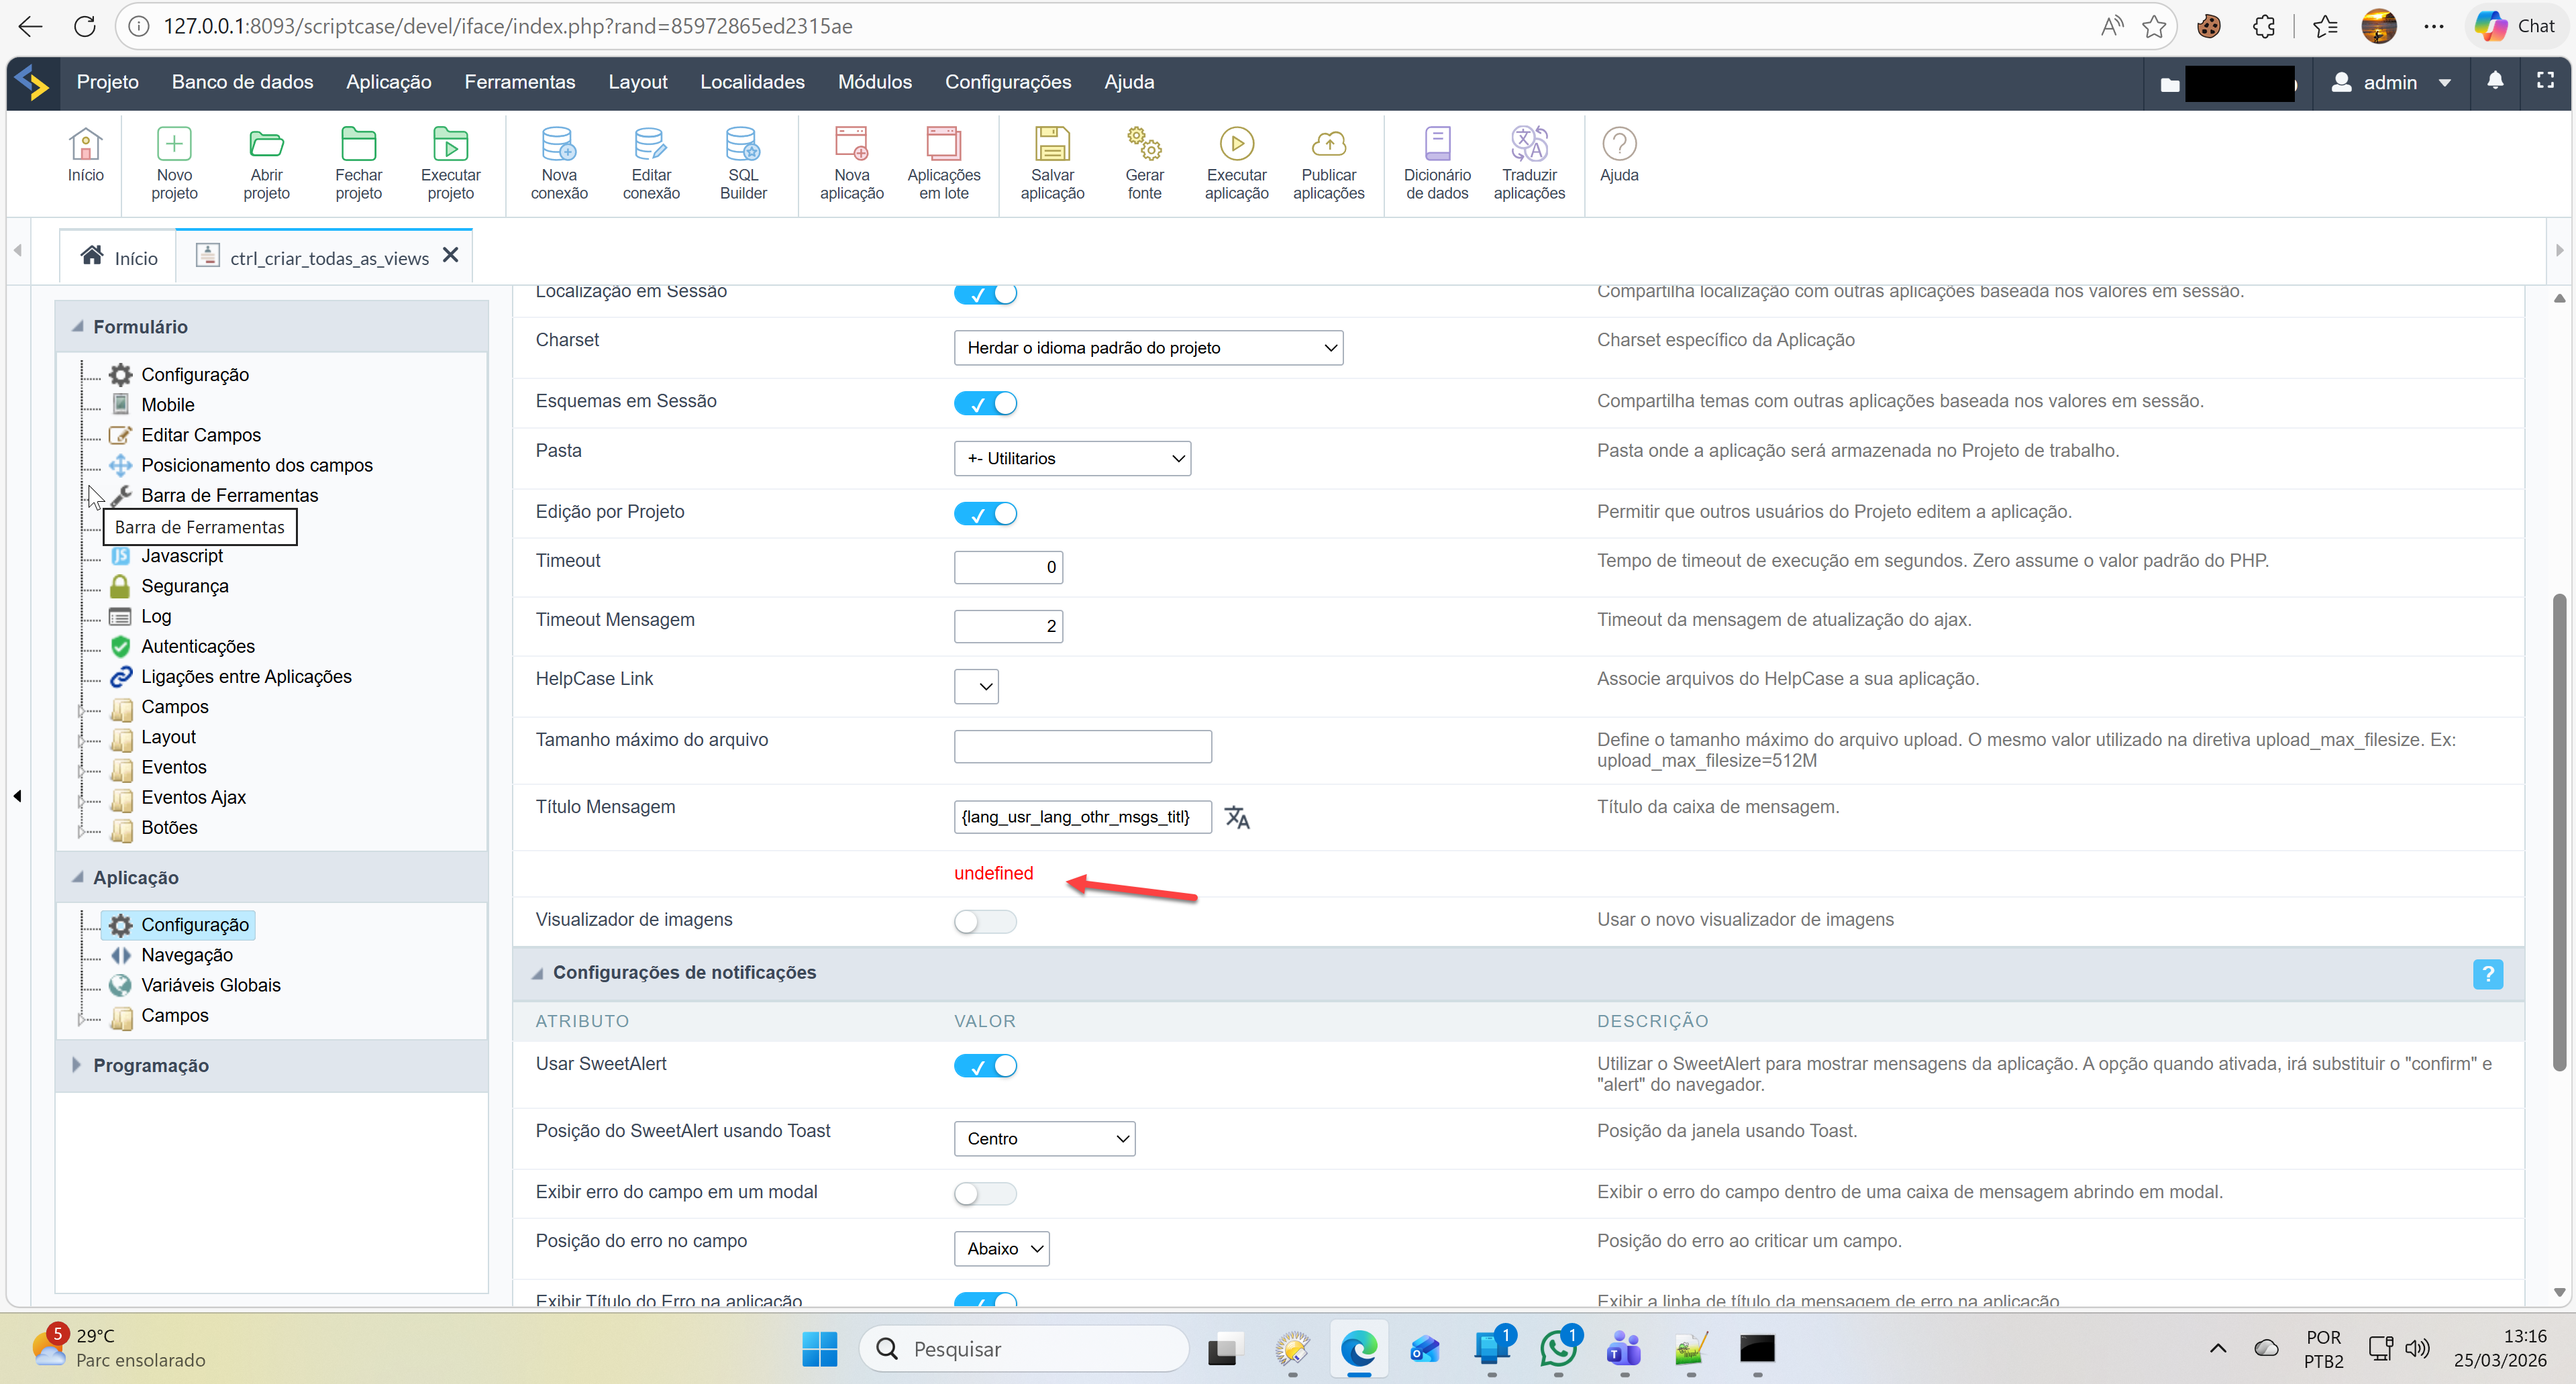
Task: Disable Usar SweetAlert toggle
Action: 985,1066
